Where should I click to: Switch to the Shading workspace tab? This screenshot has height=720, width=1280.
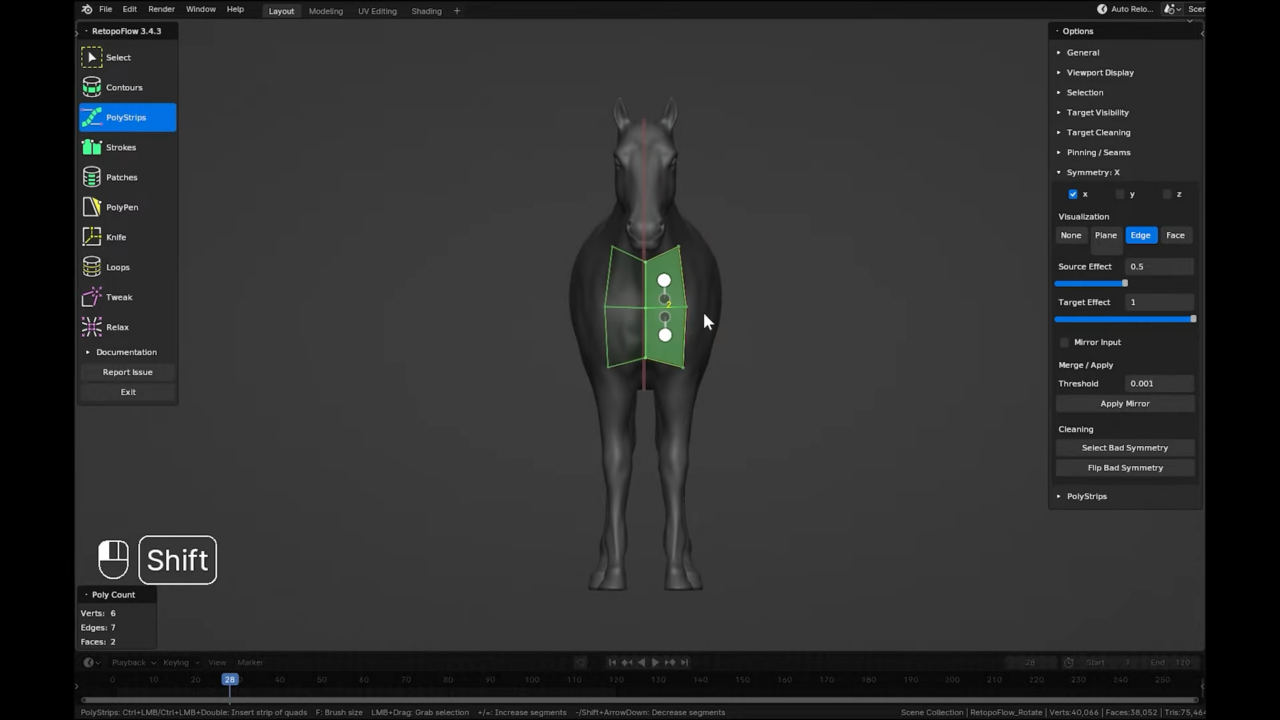click(426, 11)
